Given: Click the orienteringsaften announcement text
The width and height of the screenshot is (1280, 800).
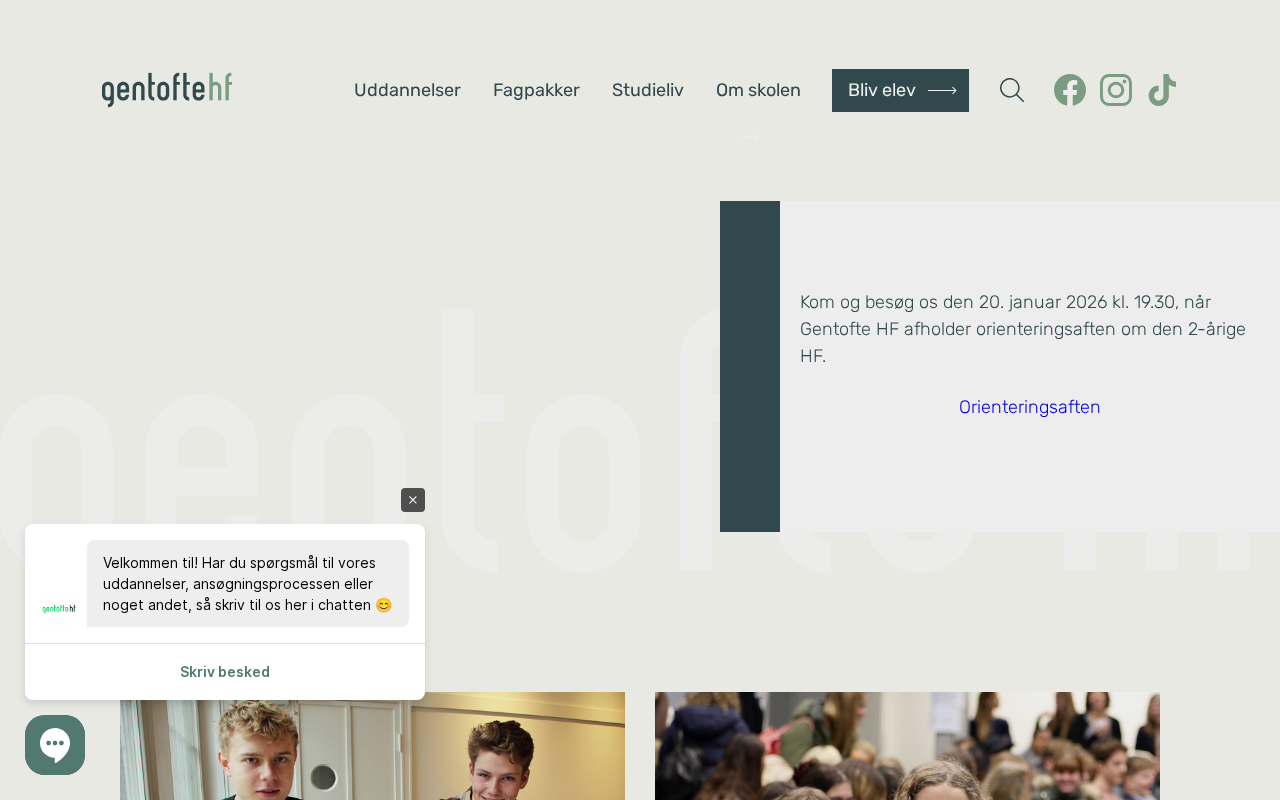Looking at the screenshot, I should pos(1023,329).
